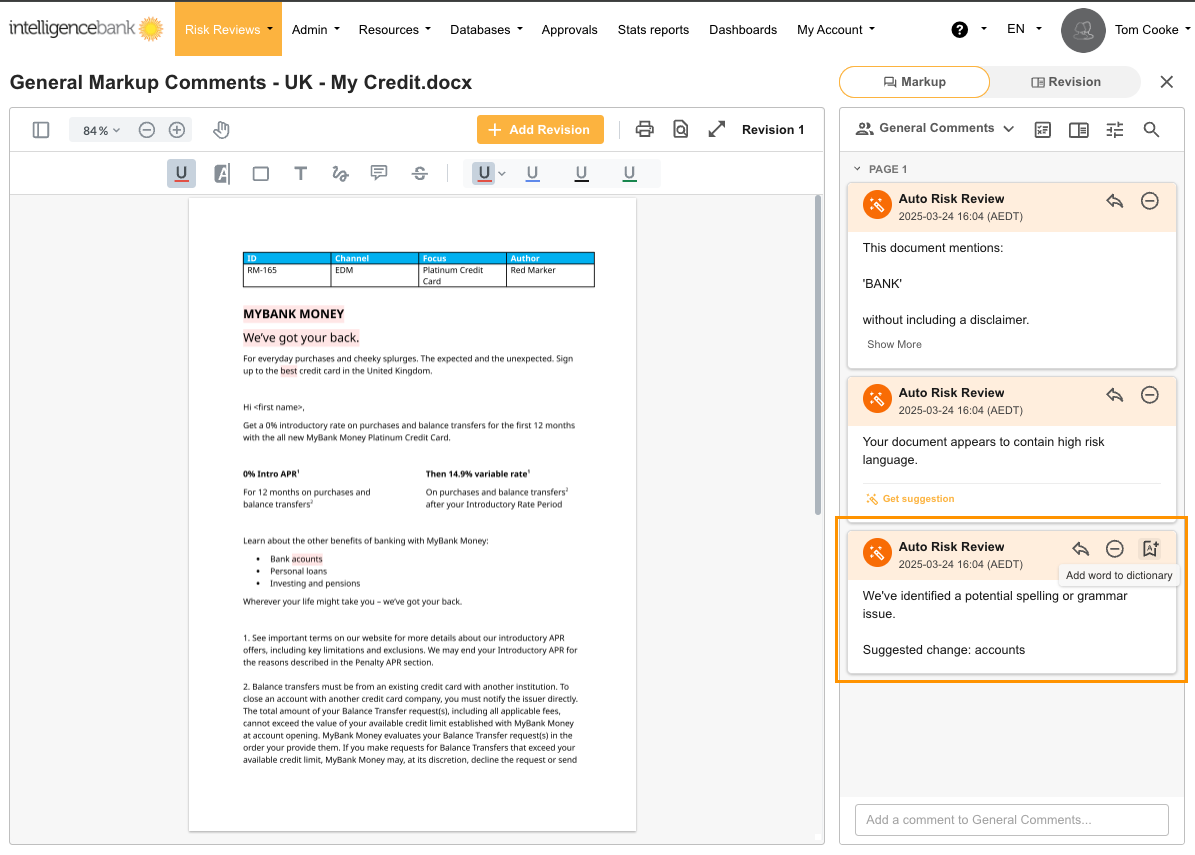Open the search comments magnifier icon
This screenshot has width=1195, height=855.
[x=1151, y=129]
